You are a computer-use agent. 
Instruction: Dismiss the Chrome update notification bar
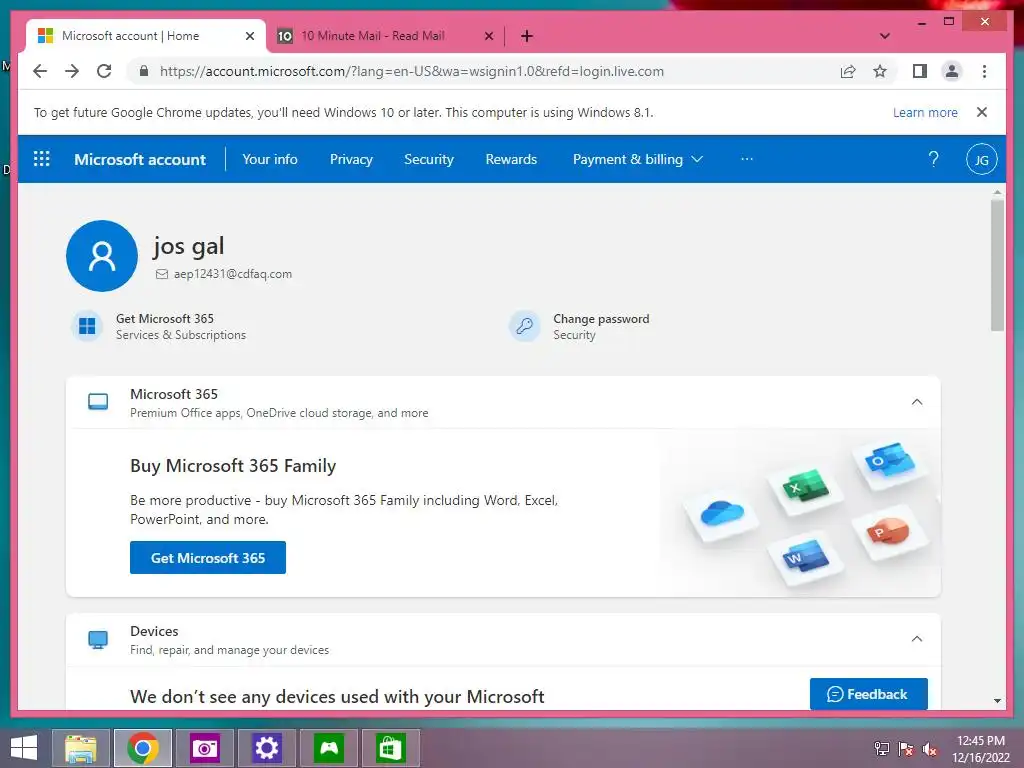tap(982, 112)
